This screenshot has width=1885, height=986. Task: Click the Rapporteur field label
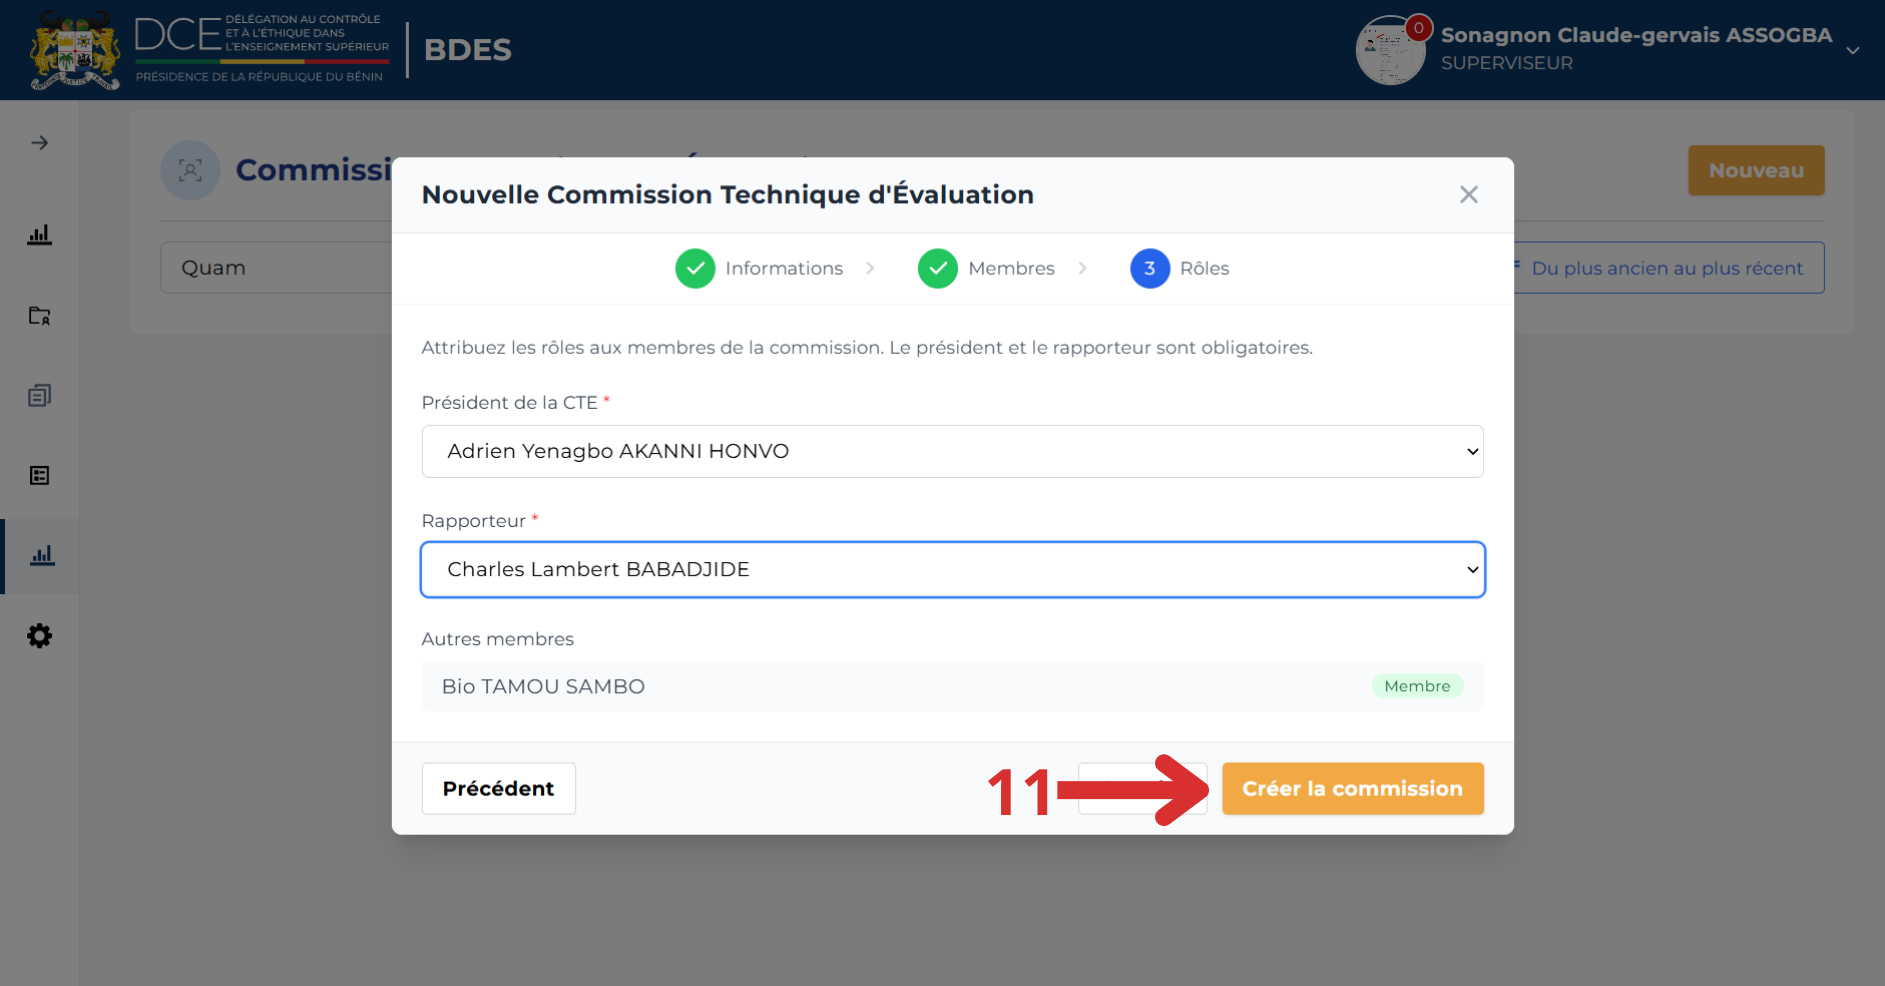[x=479, y=521]
